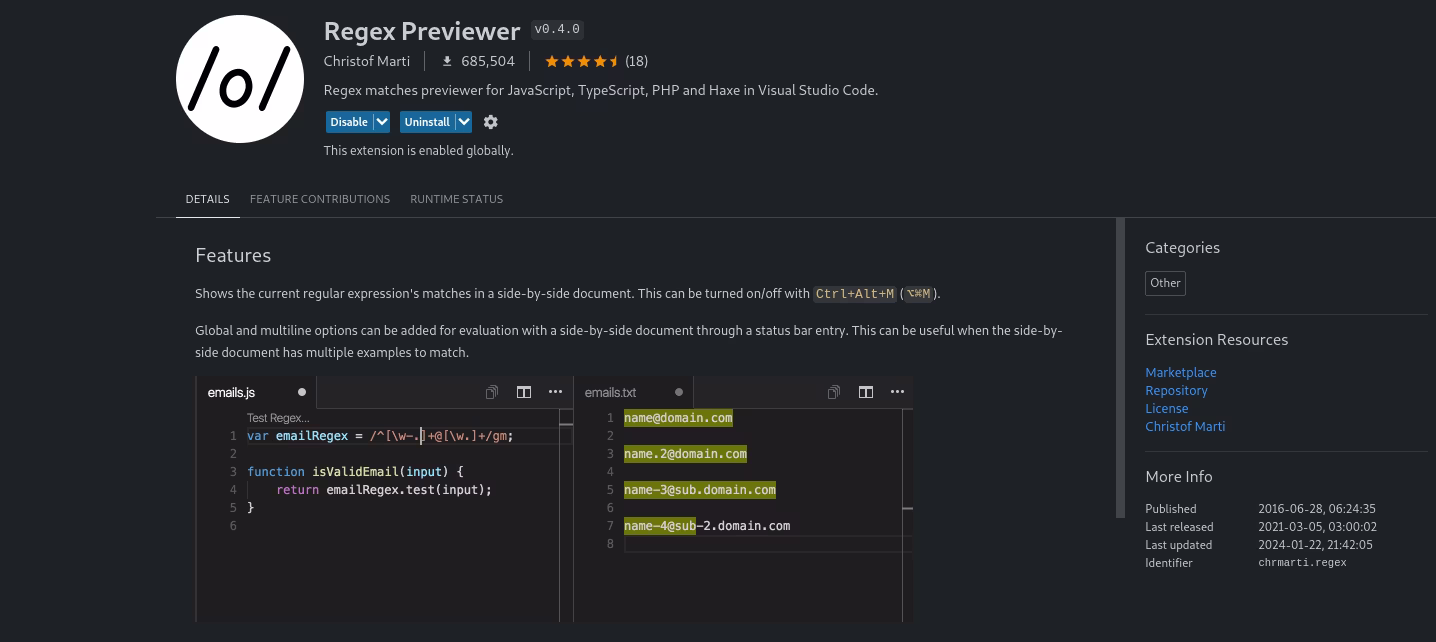Click the Categories heading
The width and height of the screenshot is (1436, 642).
coord(1182,248)
